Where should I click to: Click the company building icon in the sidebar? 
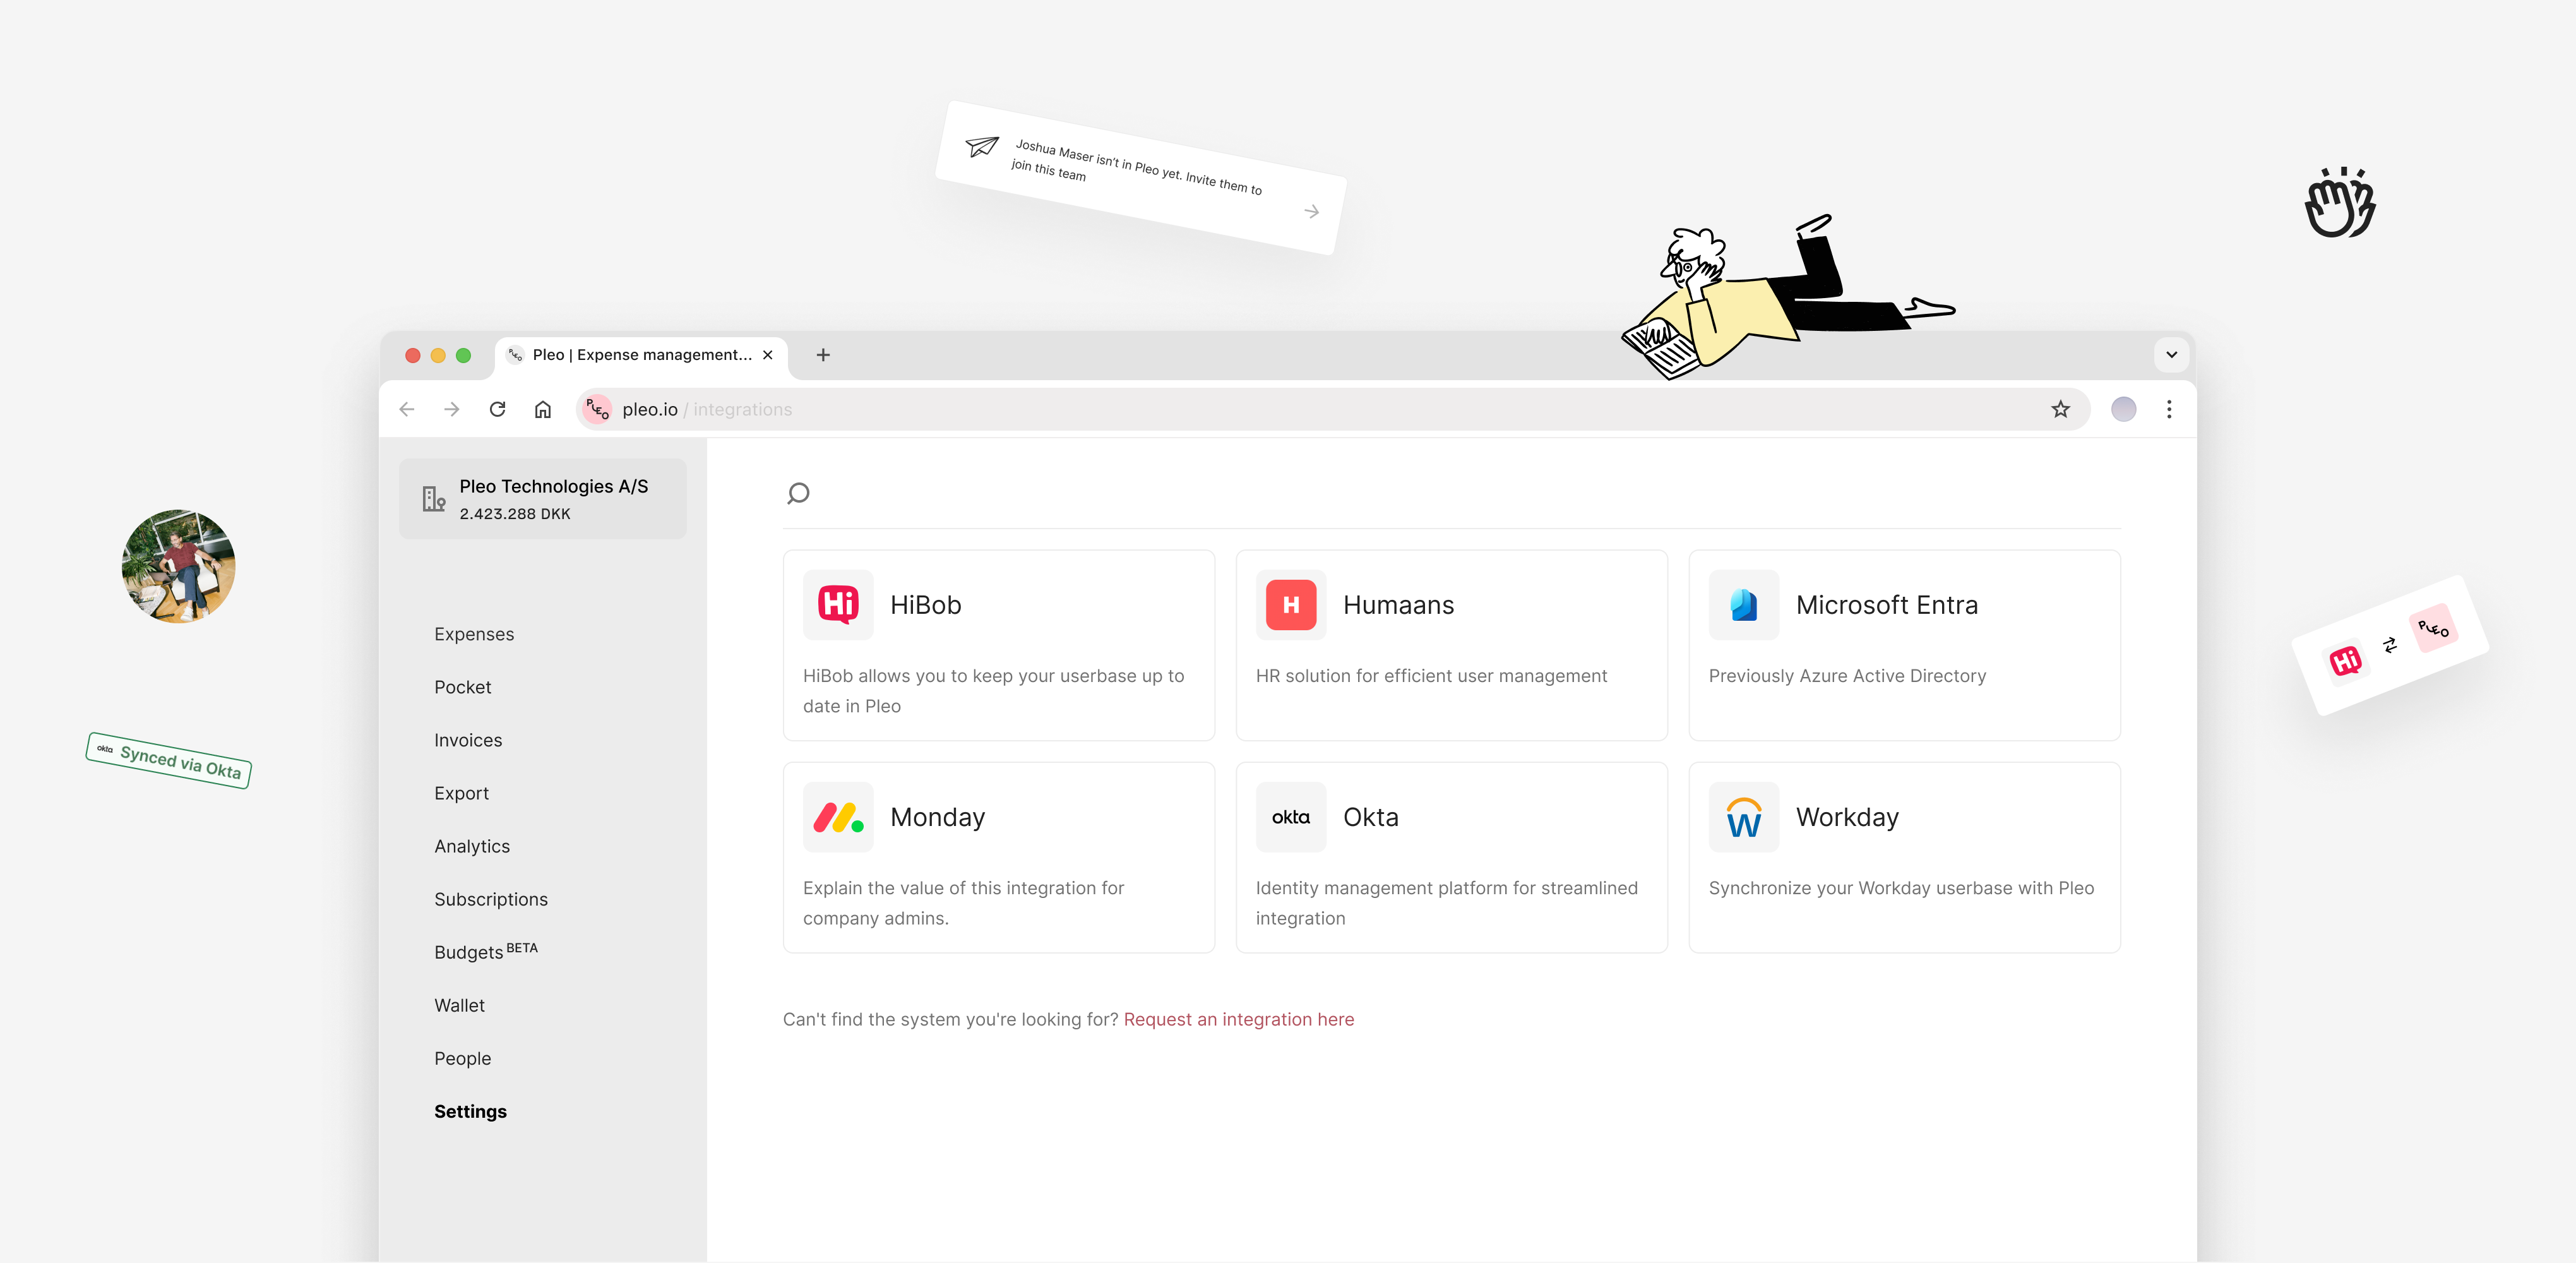433,499
